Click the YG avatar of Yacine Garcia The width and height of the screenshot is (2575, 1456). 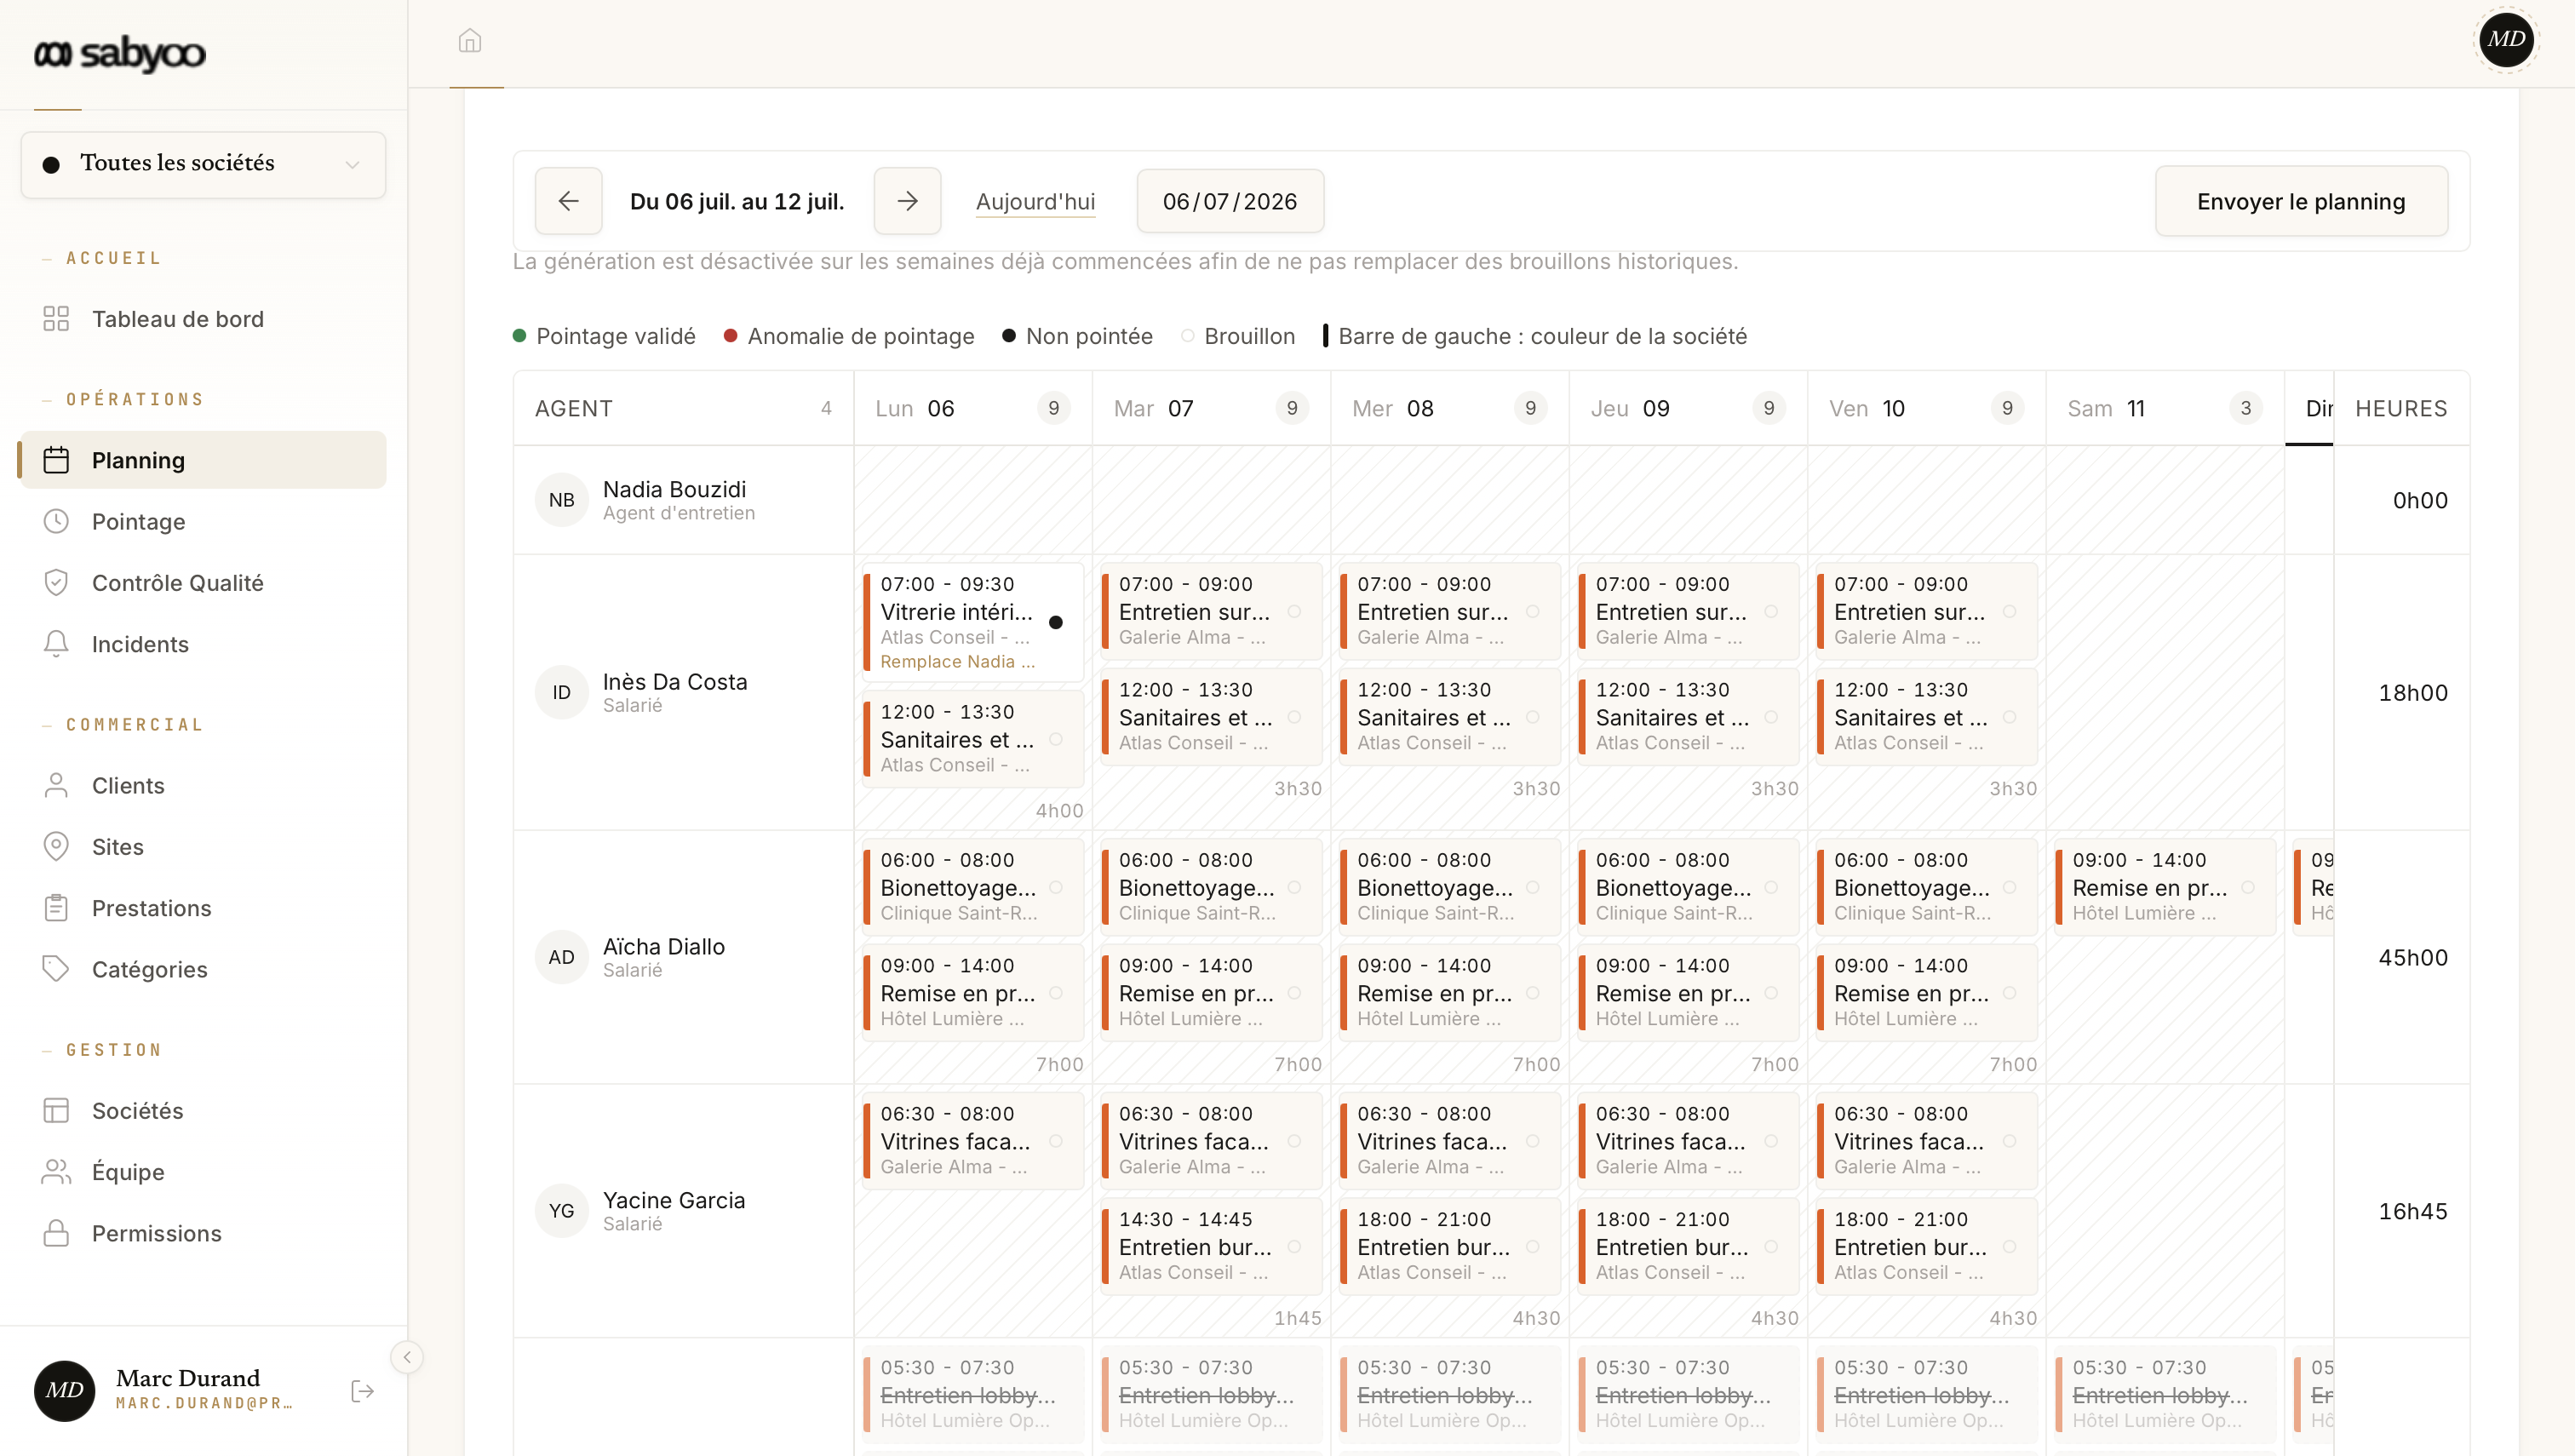(x=562, y=1211)
